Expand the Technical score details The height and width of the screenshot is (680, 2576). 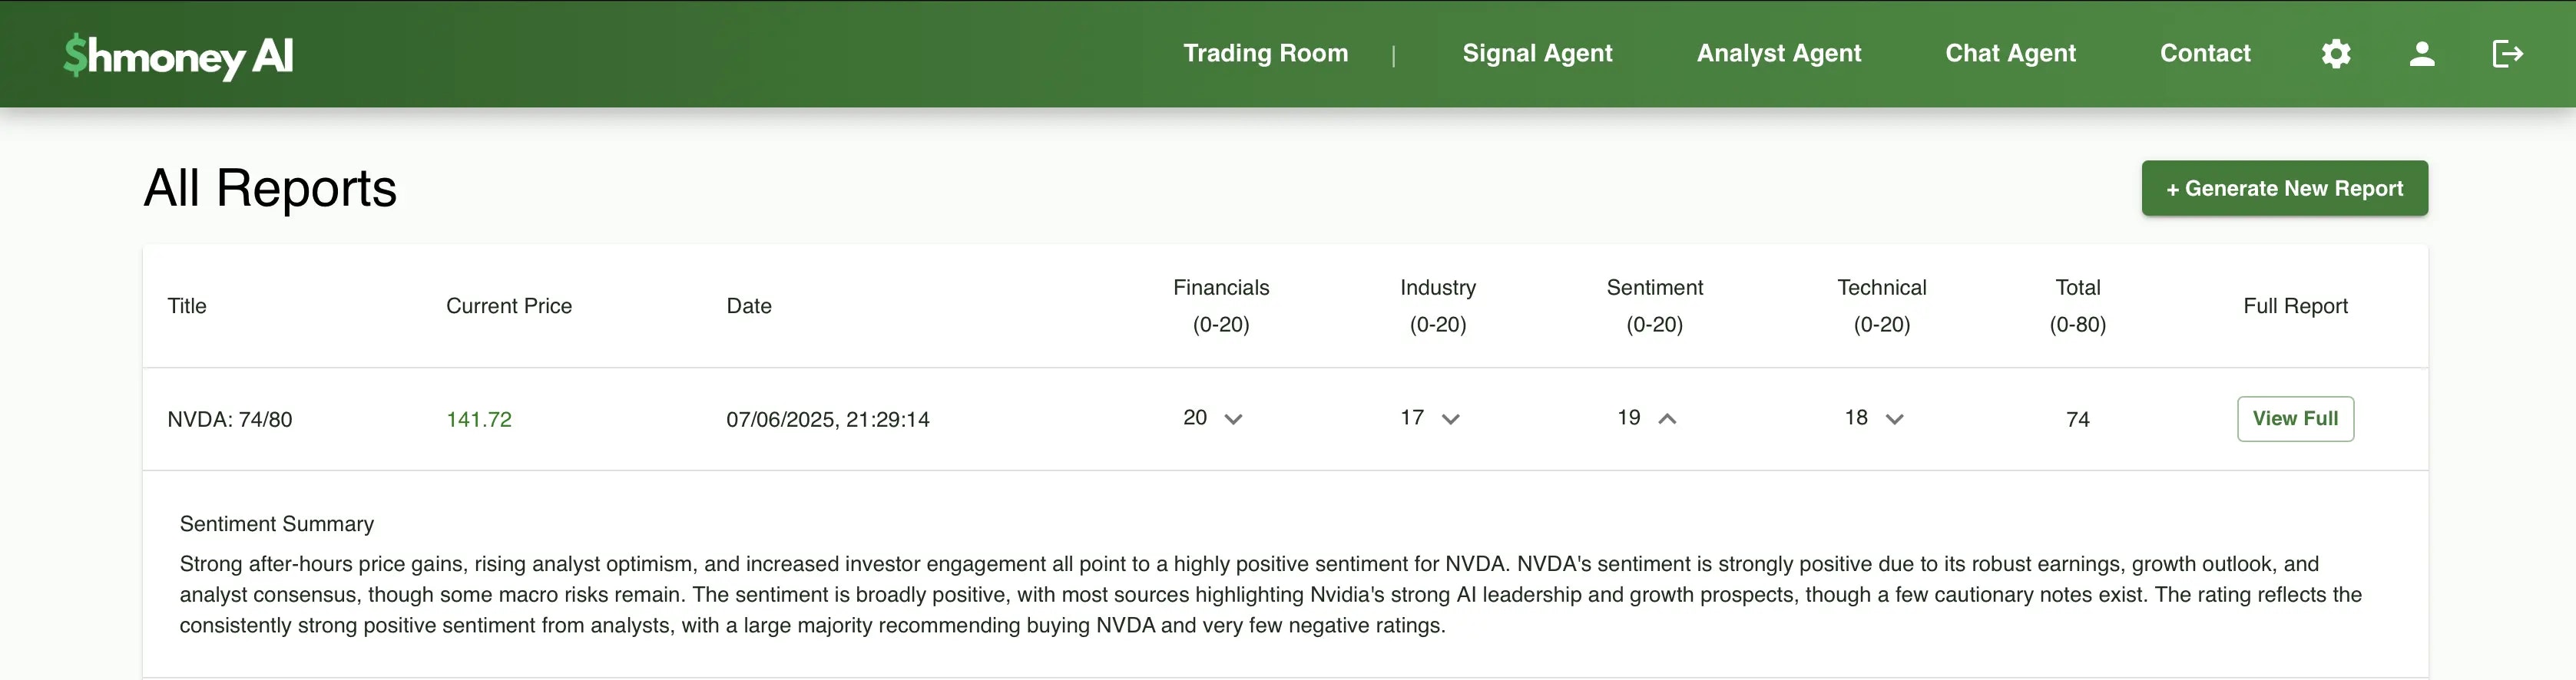pyautogui.click(x=1894, y=419)
